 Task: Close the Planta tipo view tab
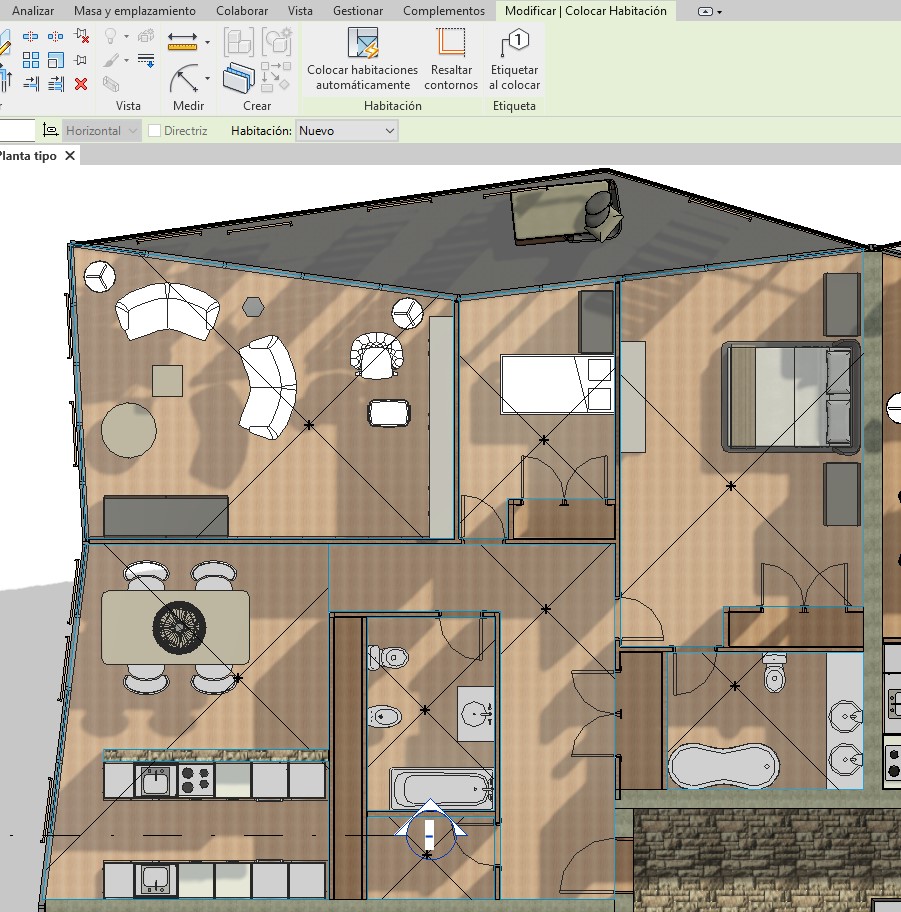[x=70, y=157]
